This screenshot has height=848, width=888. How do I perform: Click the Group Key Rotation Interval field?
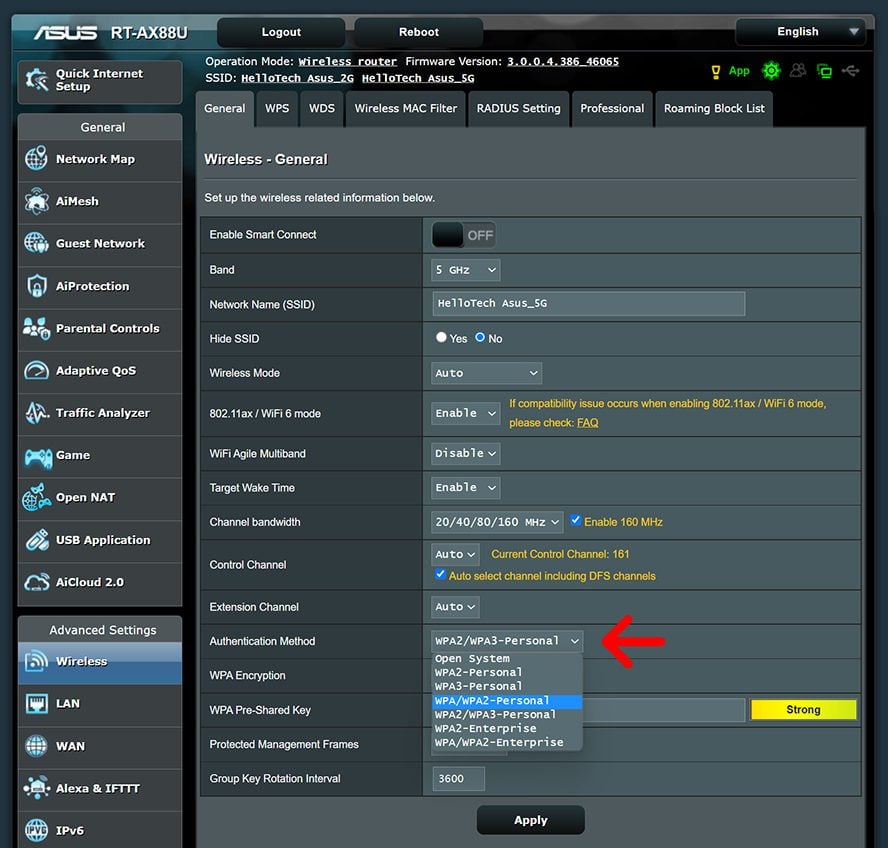(458, 779)
